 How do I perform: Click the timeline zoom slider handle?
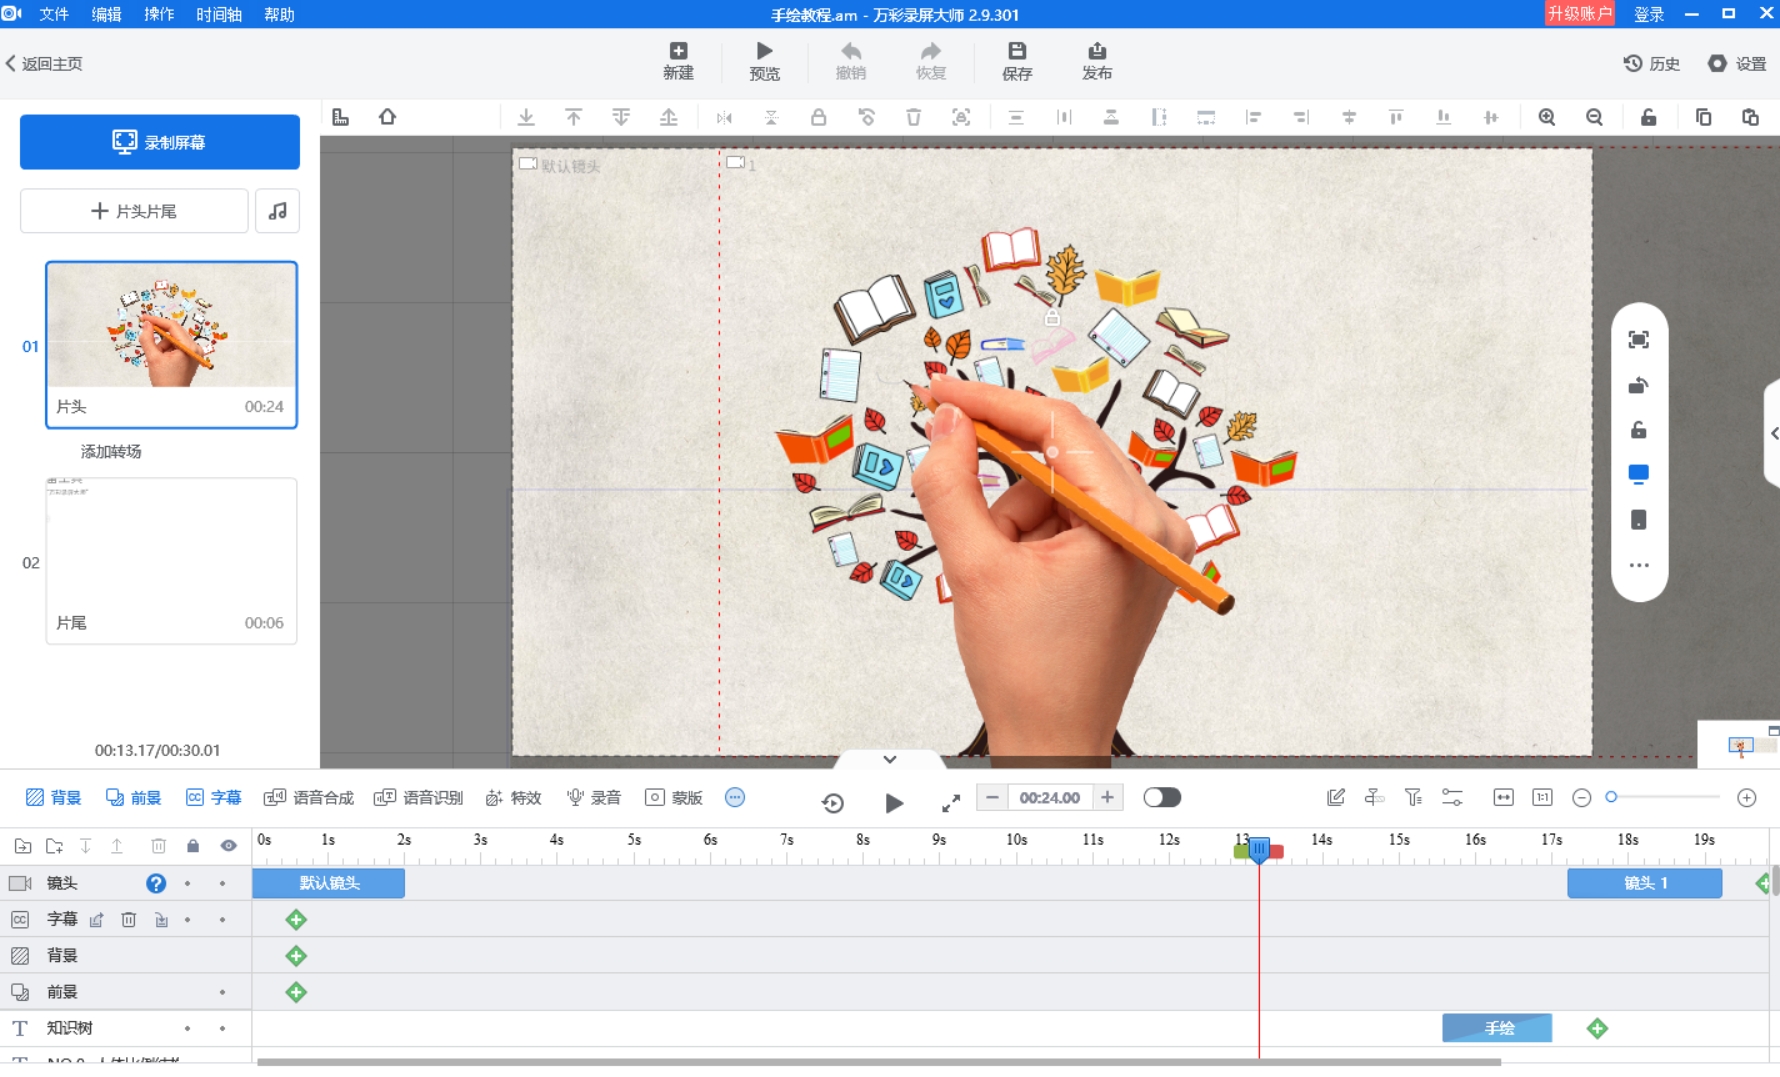click(x=1611, y=797)
